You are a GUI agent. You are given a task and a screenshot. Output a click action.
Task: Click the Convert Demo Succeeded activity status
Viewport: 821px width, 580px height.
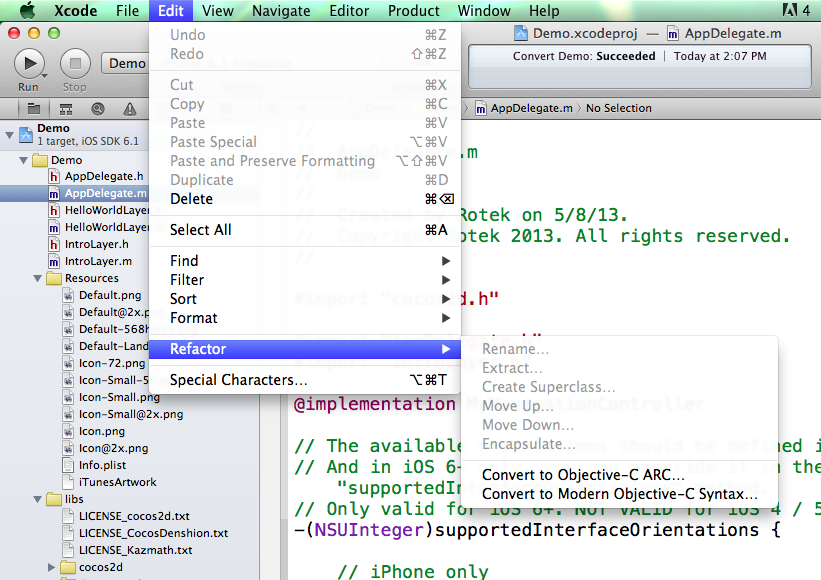point(639,56)
